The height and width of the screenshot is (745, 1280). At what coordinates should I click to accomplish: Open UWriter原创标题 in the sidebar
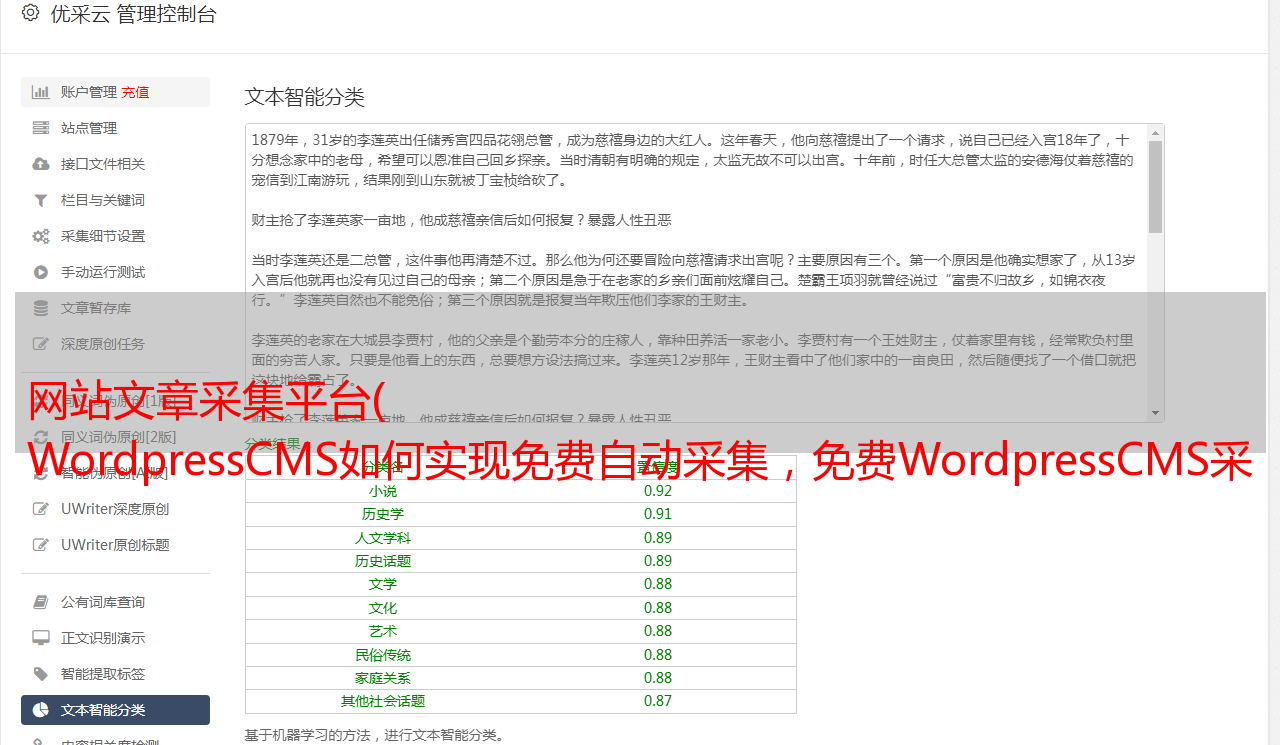tap(115, 545)
